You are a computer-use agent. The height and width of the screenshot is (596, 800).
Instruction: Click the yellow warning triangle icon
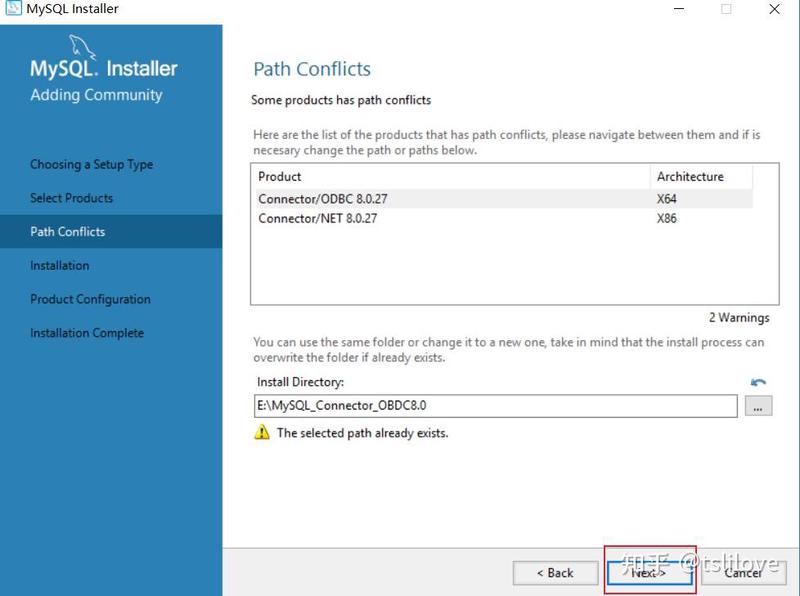(x=262, y=432)
